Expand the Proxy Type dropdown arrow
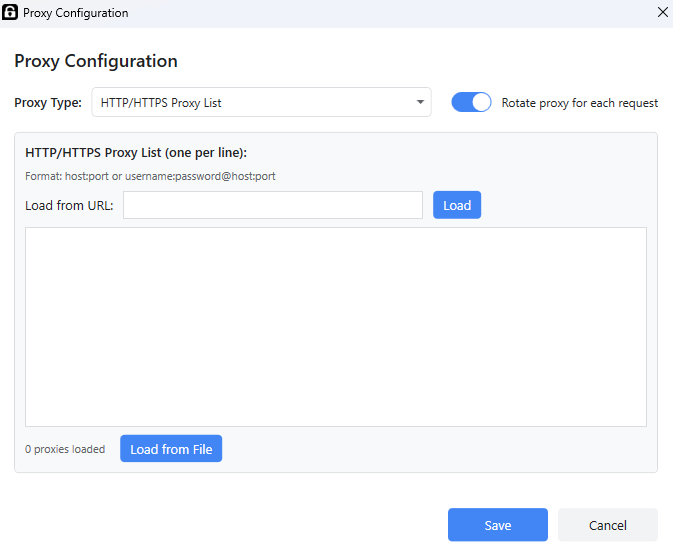 [420, 102]
